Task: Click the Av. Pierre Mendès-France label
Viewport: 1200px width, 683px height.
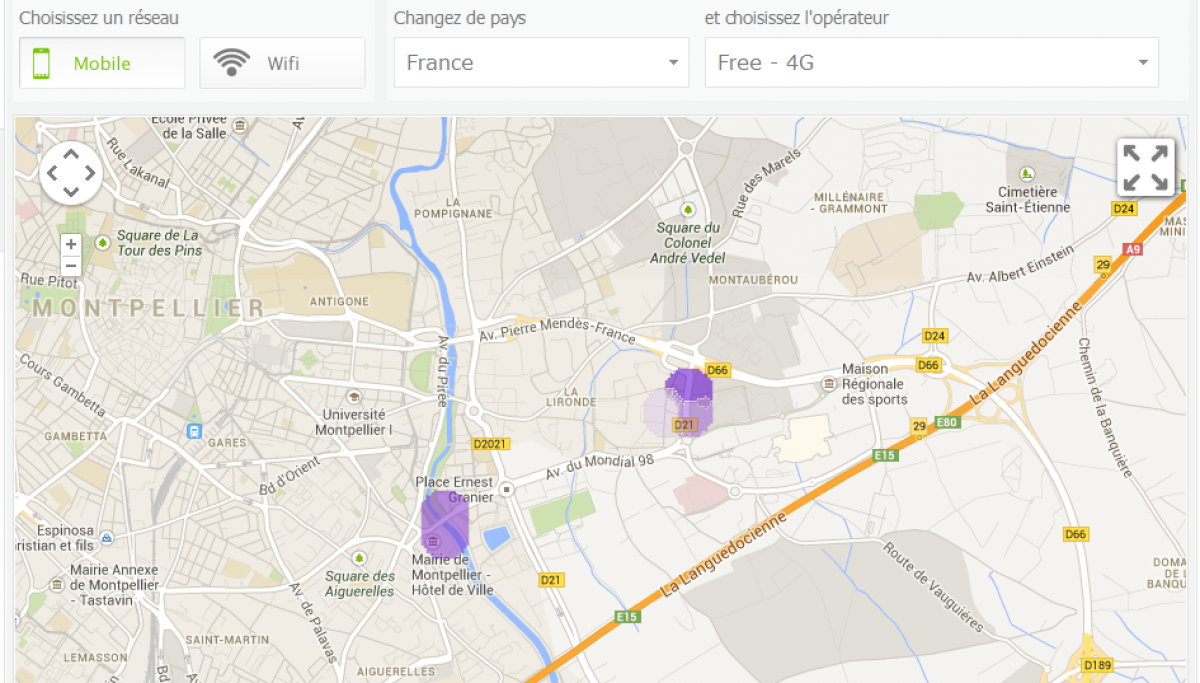Action: coord(557,331)
